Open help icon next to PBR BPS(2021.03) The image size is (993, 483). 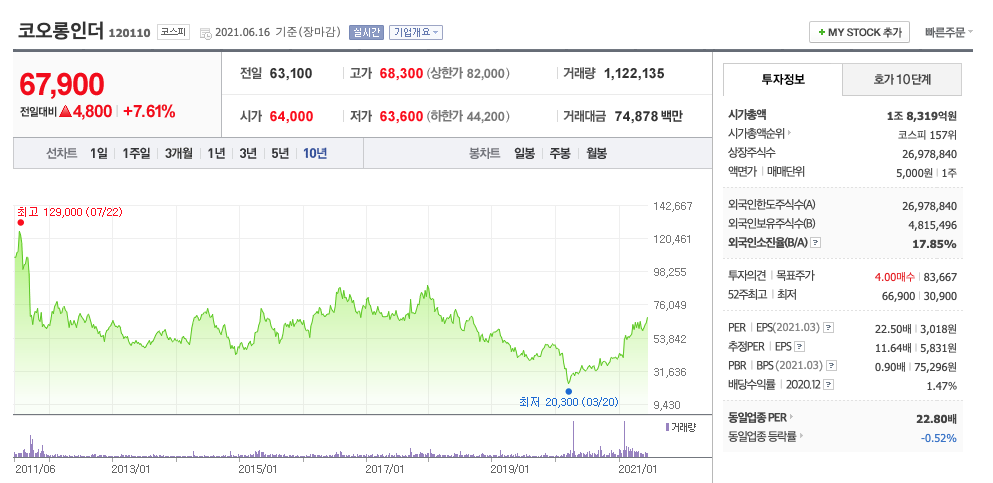832,365
